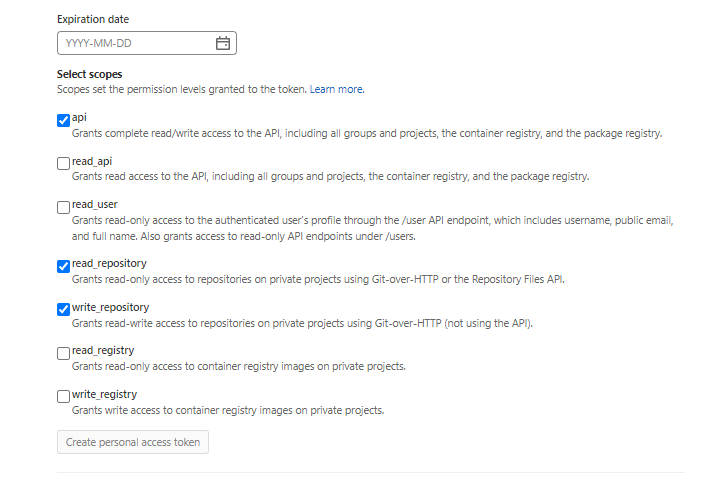Viewport: 707px width, 483px height.
Task: Click the 'Select scopes' heading
Action: click(90, 75)
